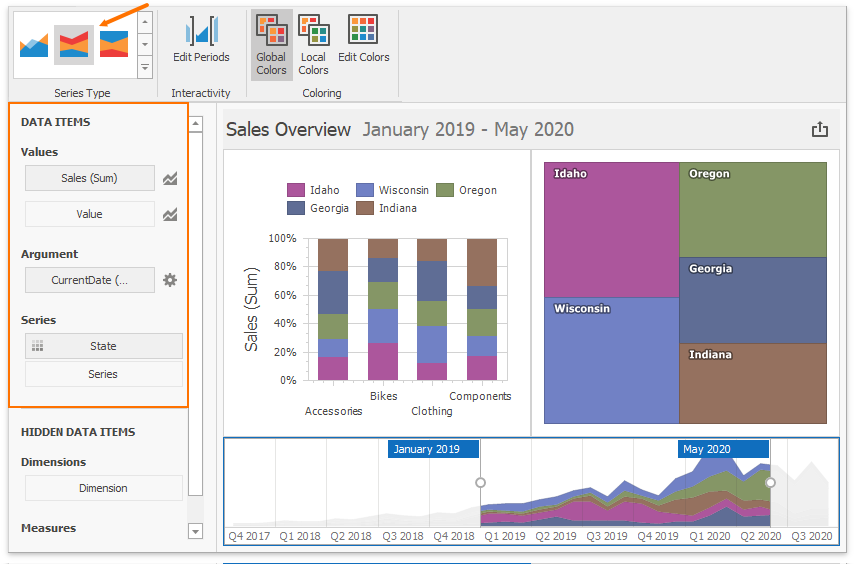This screenshot has height=564, width=854.
Task: Choose the full-stacked area series type
Action: pos(114,44)
